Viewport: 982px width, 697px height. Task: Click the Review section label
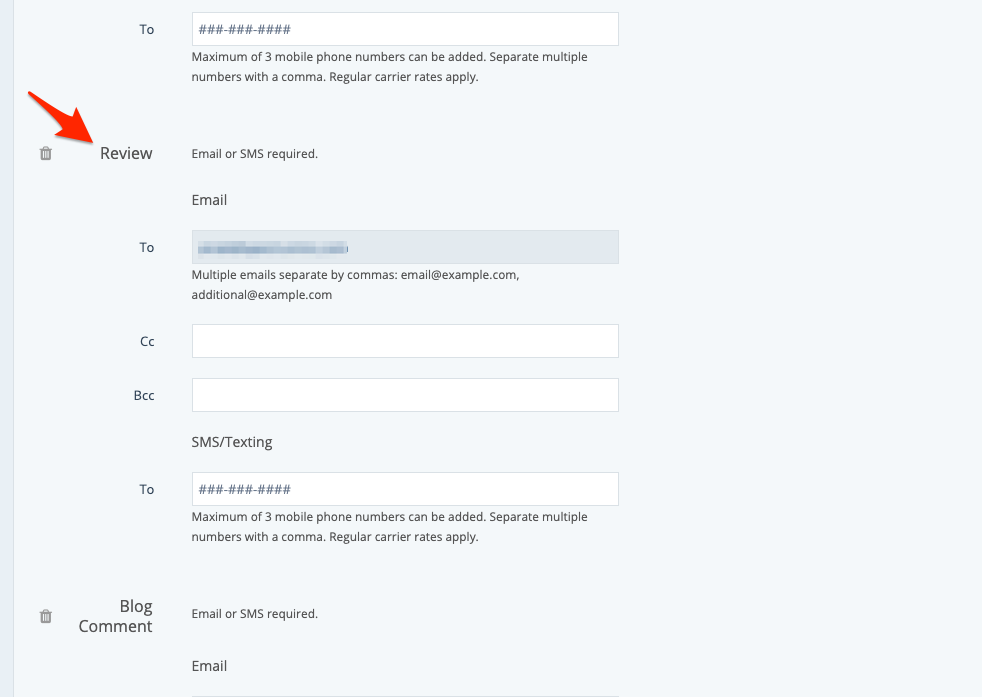point(126,154)
